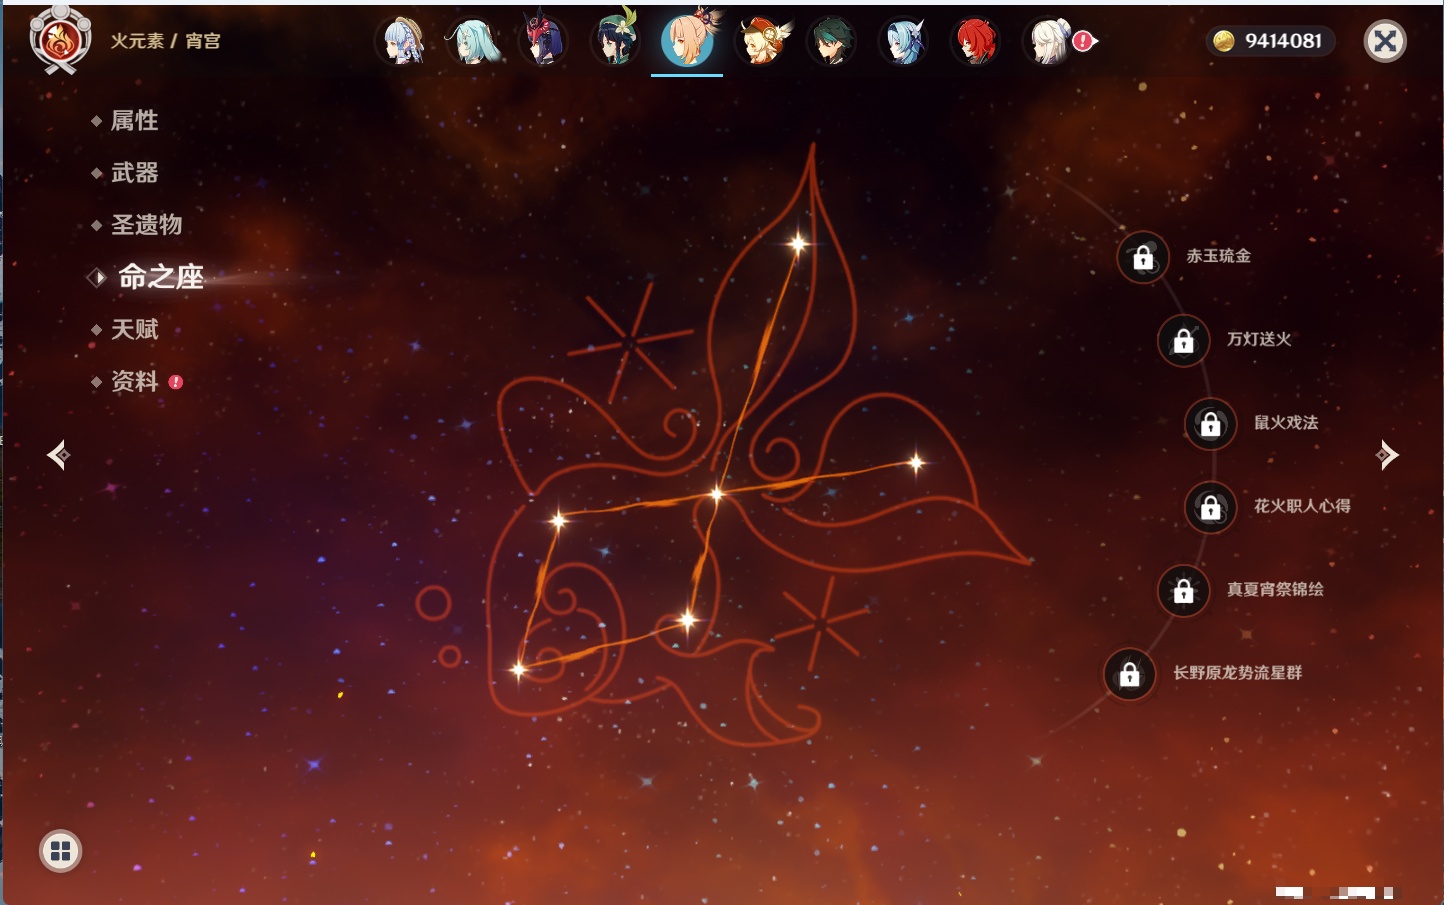Viewport: 1444px width, 905px height.
Task: Select the 命之座 constellation menu item
Action: coord(160,277)
